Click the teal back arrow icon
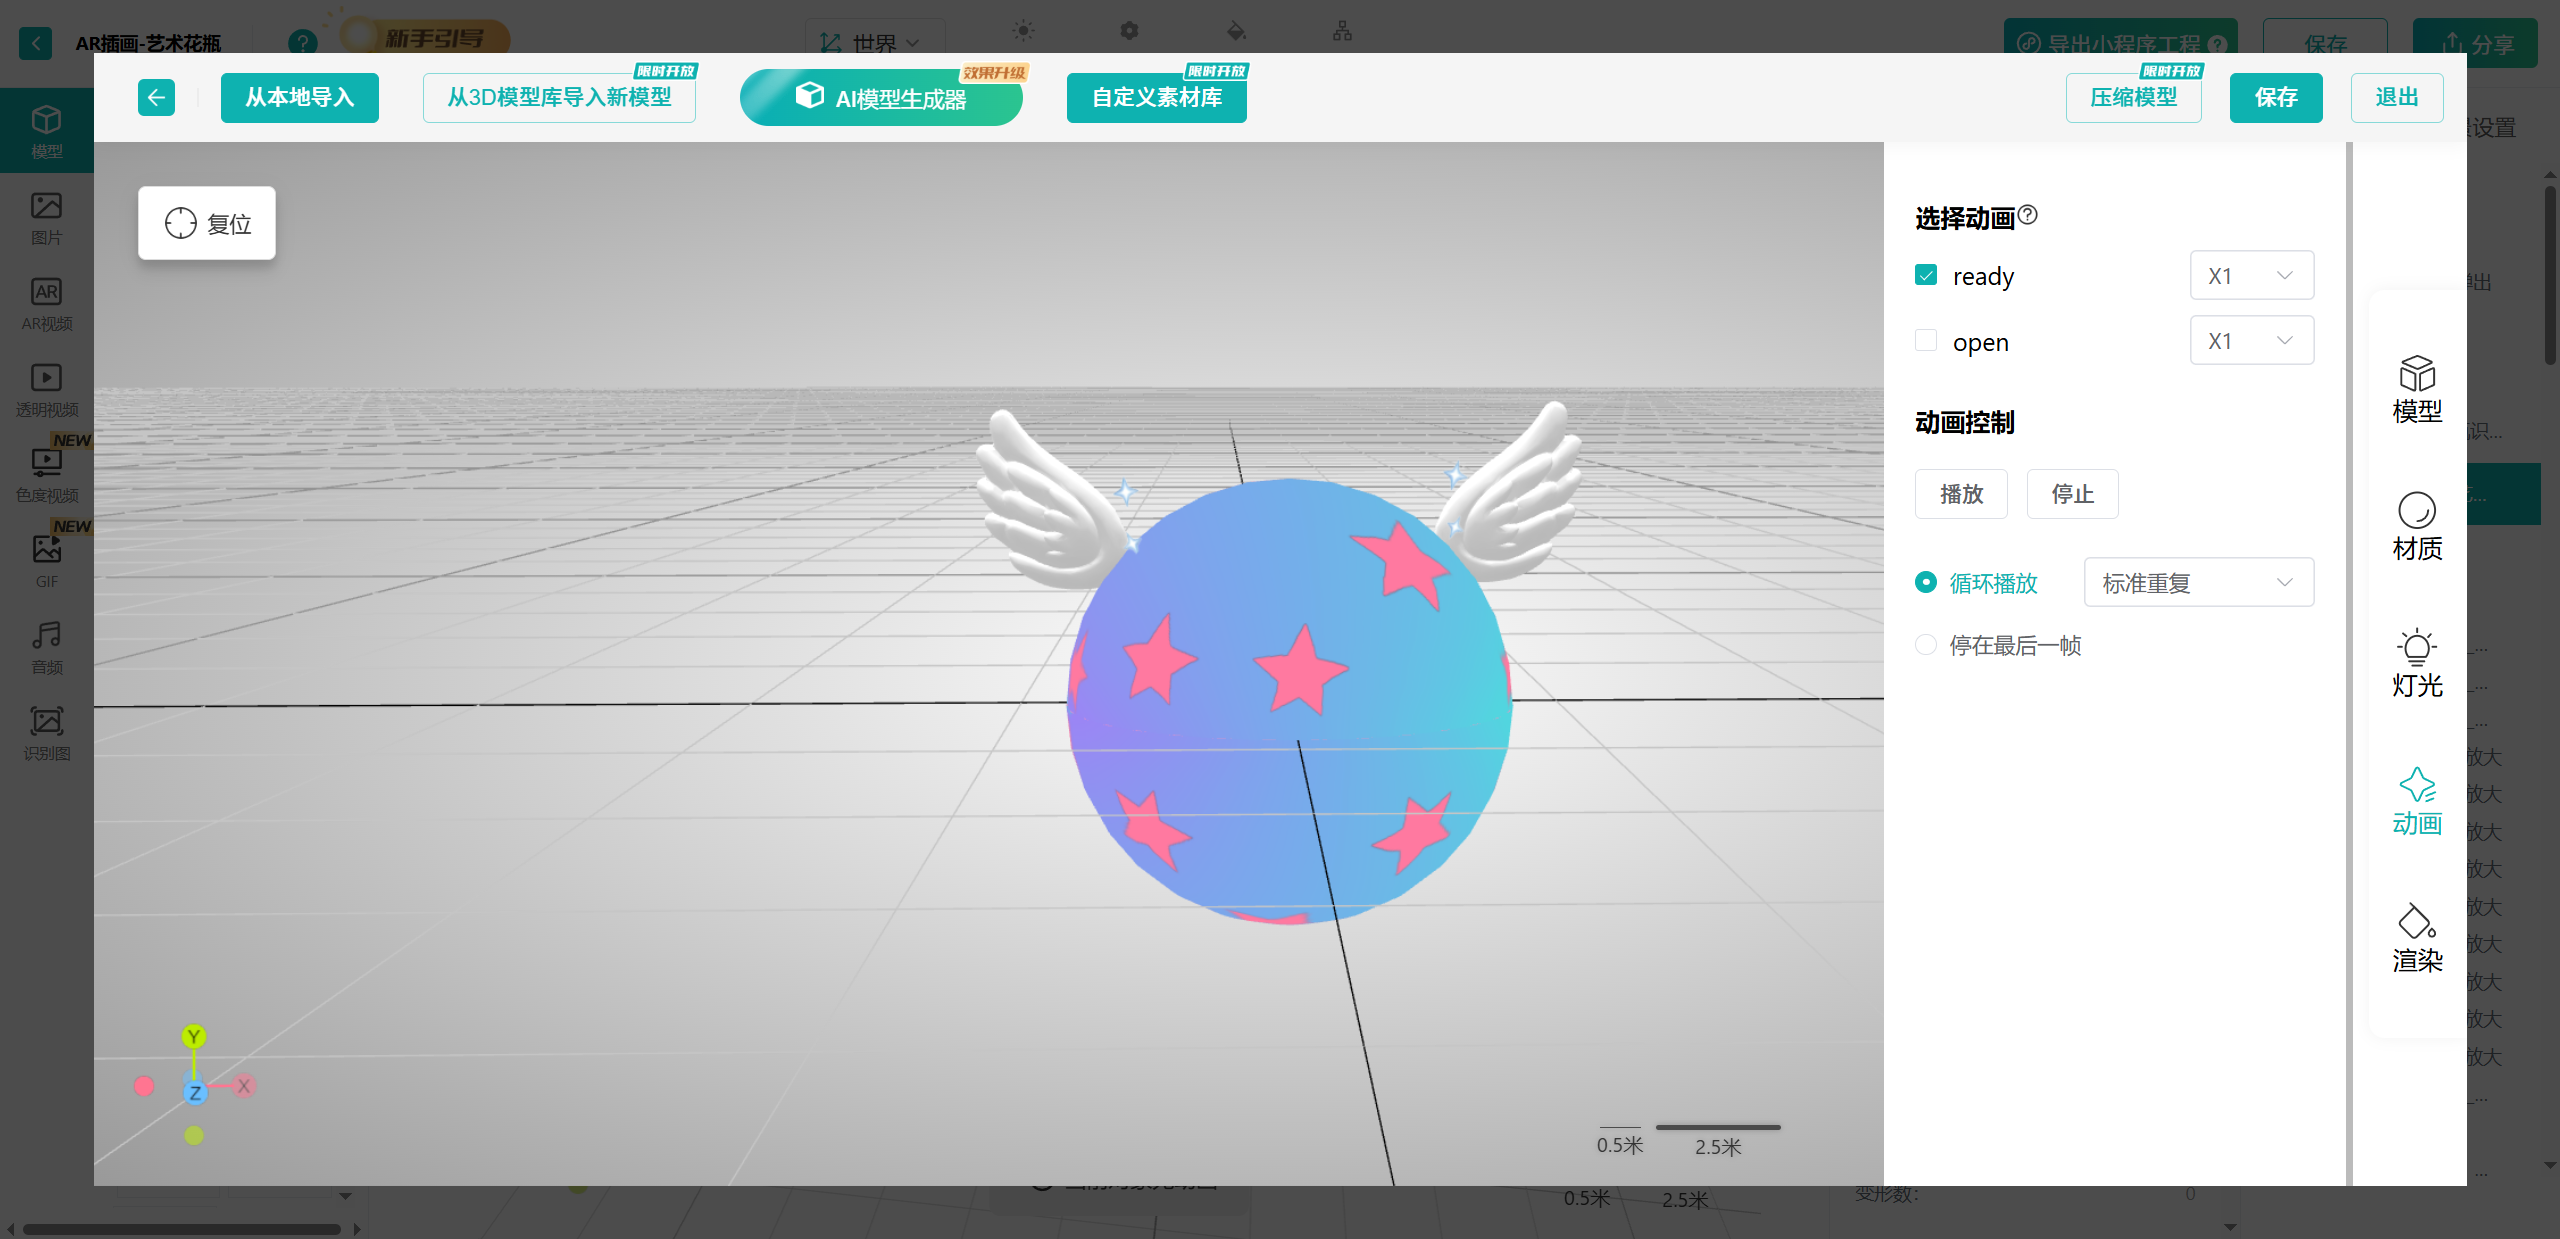This screenshot has width=2560, height=1239. click(156, 97)
